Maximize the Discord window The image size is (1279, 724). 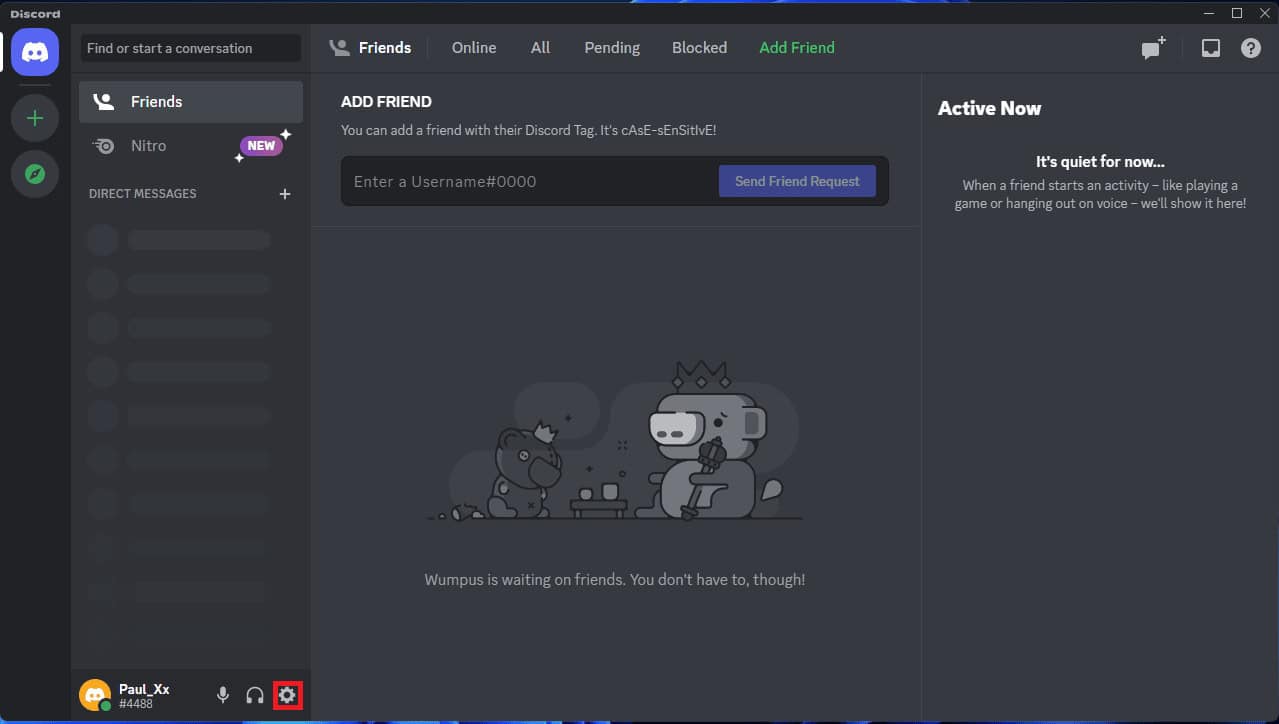click(x=1237, y=13)
